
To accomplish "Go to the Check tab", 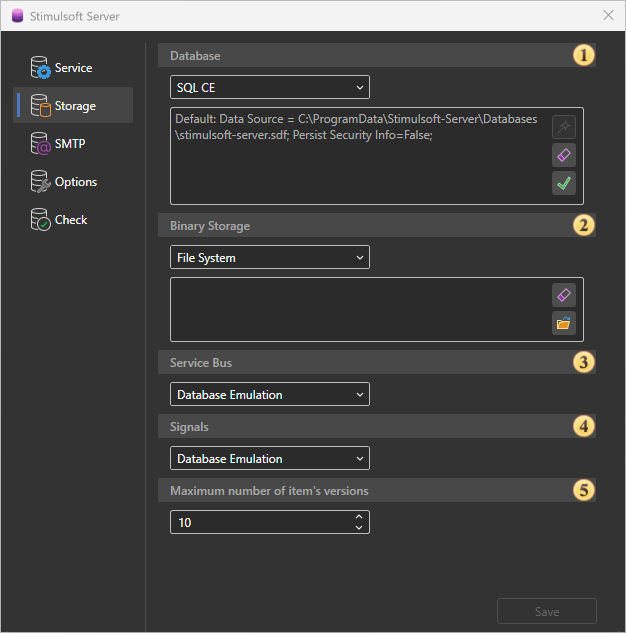I will (70, 220).
